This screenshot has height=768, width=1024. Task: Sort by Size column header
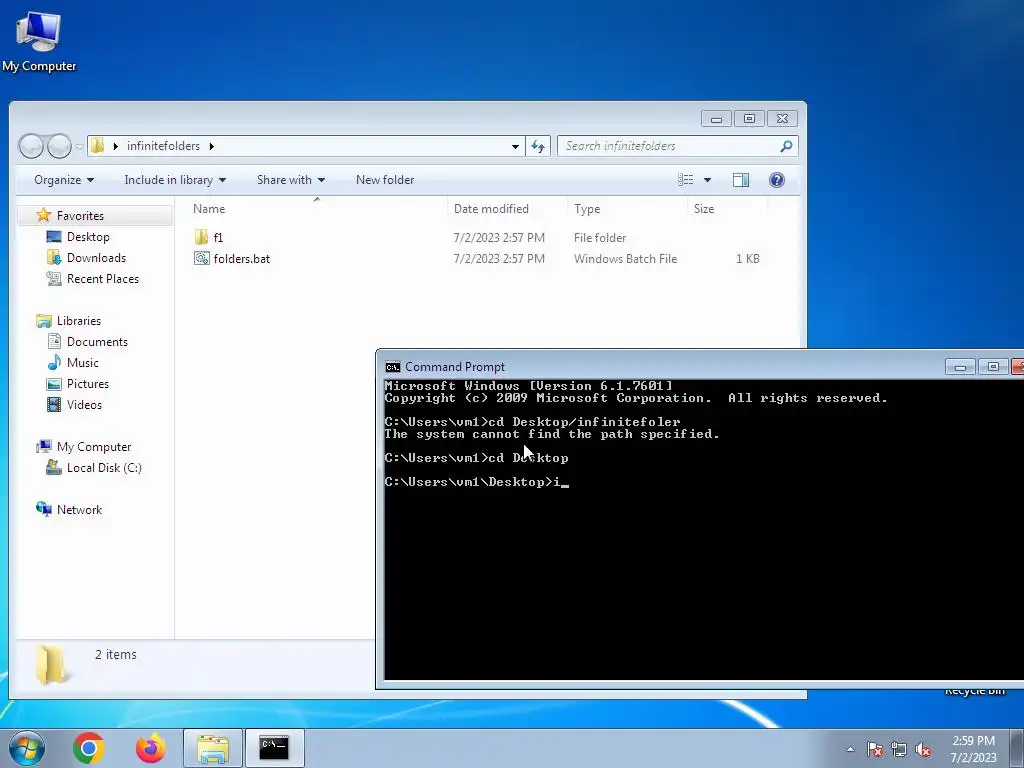(x=727, y=209)
